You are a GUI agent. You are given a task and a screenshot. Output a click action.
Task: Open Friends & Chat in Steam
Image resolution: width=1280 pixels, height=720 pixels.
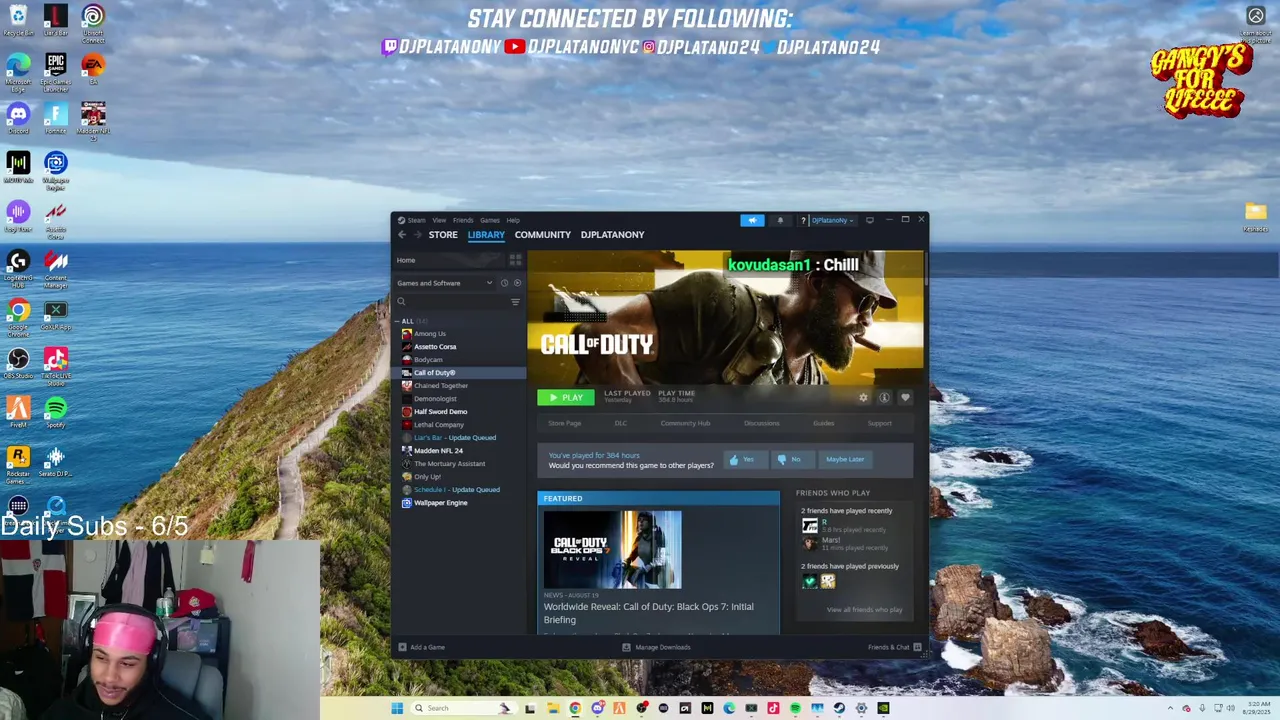pyautogui.click(x=893, y=648)
